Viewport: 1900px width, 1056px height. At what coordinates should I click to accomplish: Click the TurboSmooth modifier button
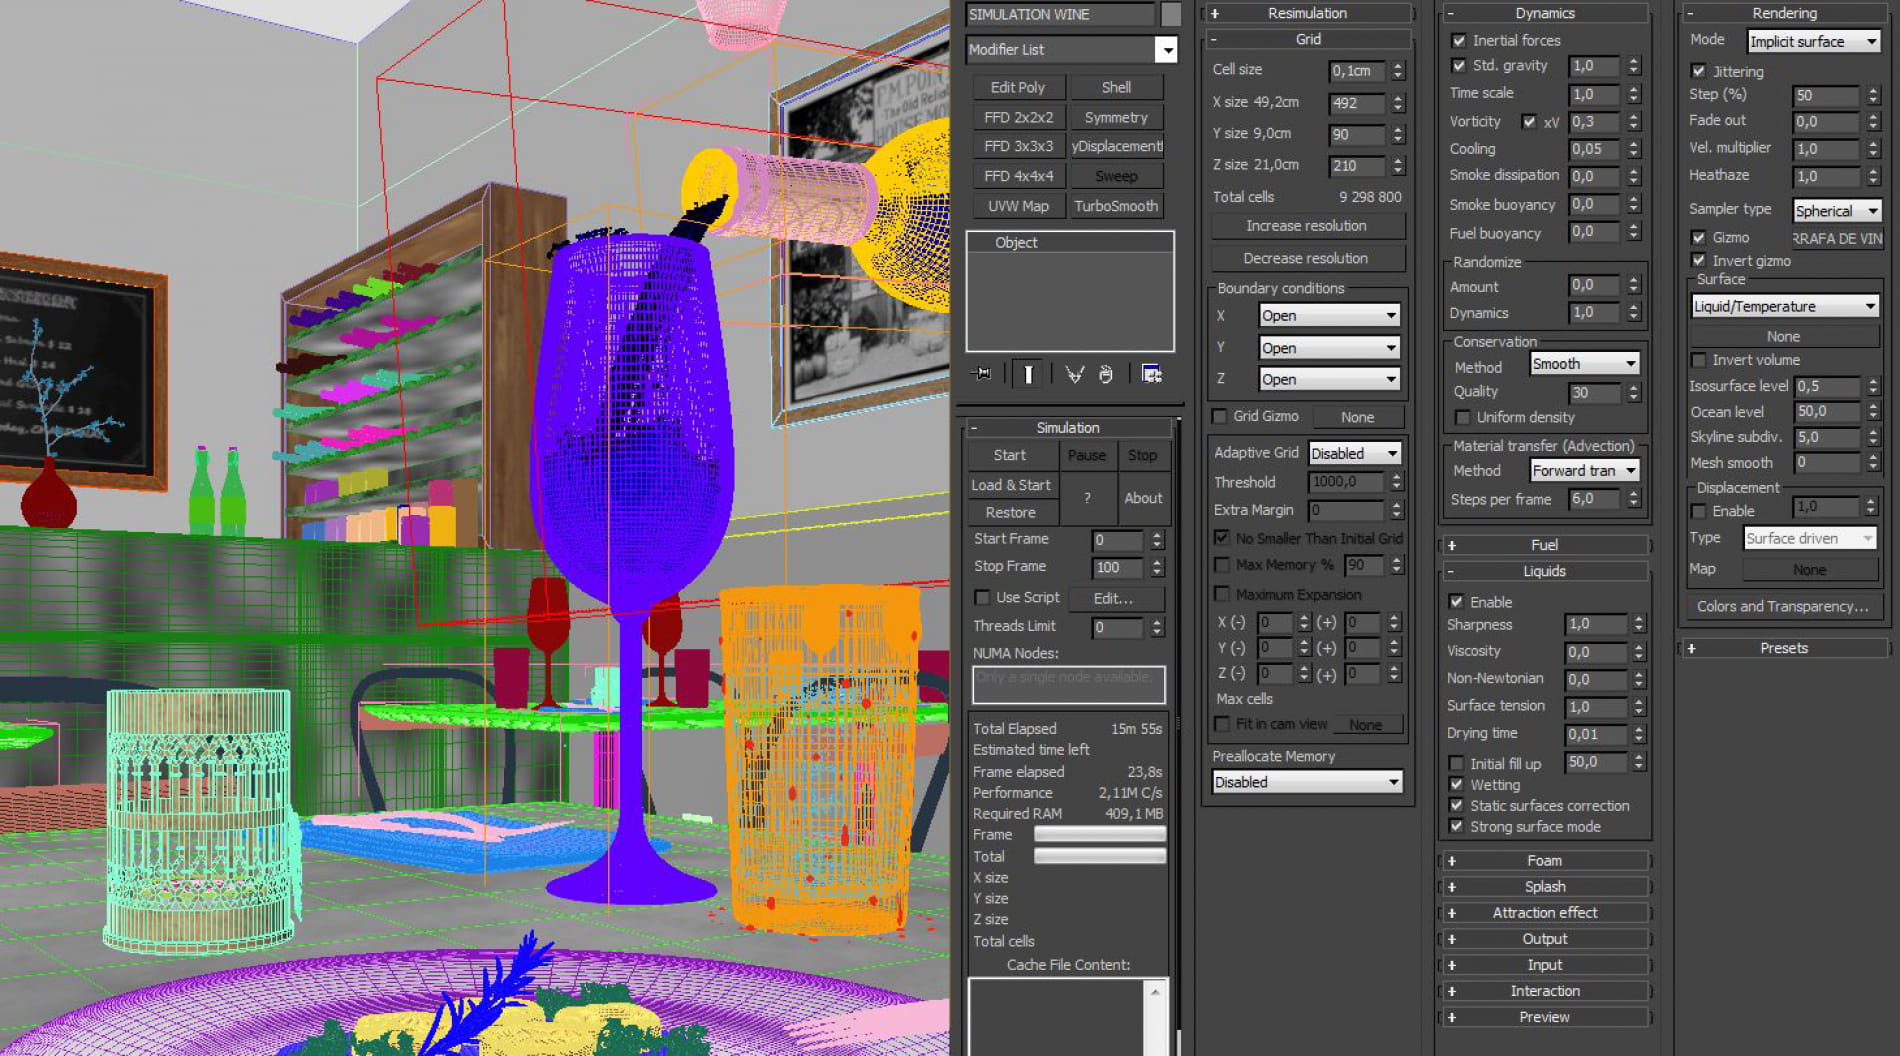pyautogui.click(x=1116, y=206)
